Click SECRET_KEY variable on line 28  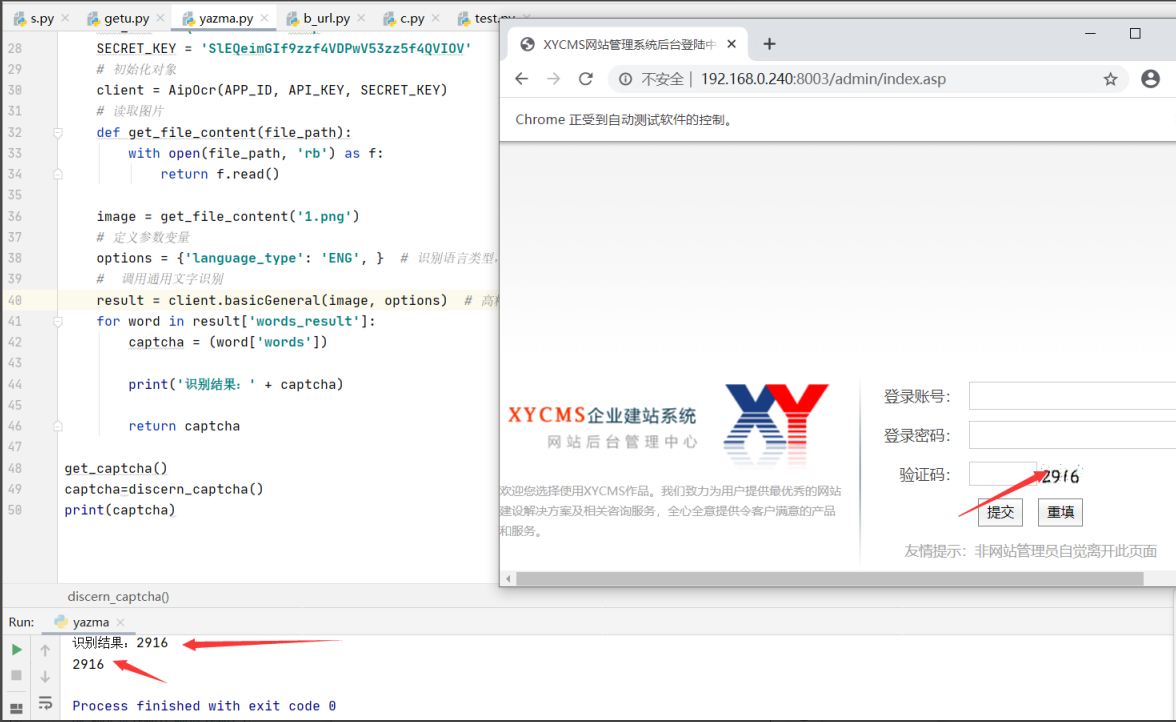point(136,48)
